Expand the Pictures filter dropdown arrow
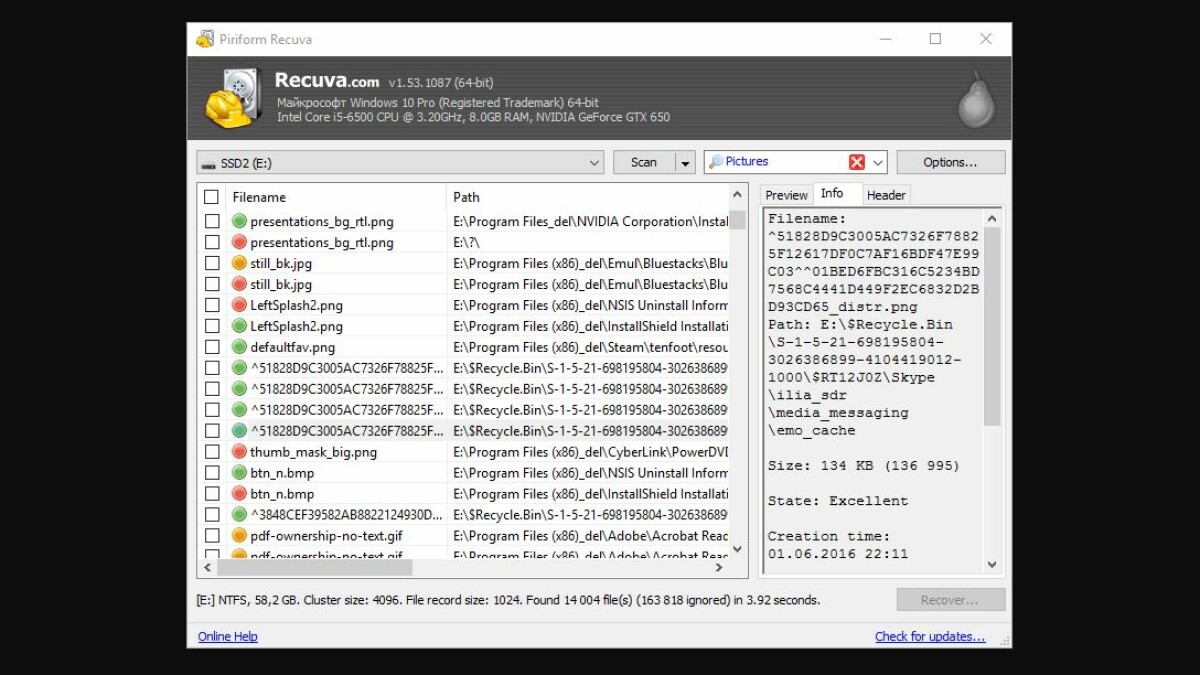The height and width of the screenshot is (675, 1200). [878, 162]
